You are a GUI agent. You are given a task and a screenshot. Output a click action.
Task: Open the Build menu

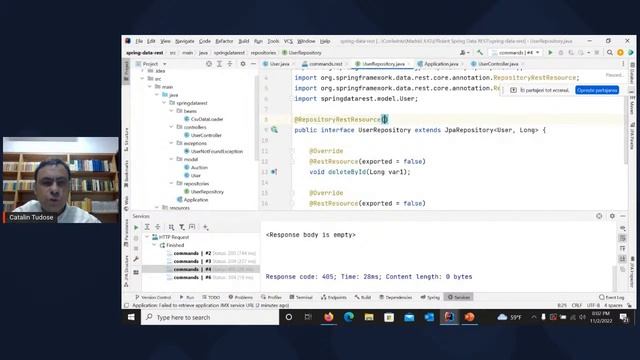coord(244,41)
